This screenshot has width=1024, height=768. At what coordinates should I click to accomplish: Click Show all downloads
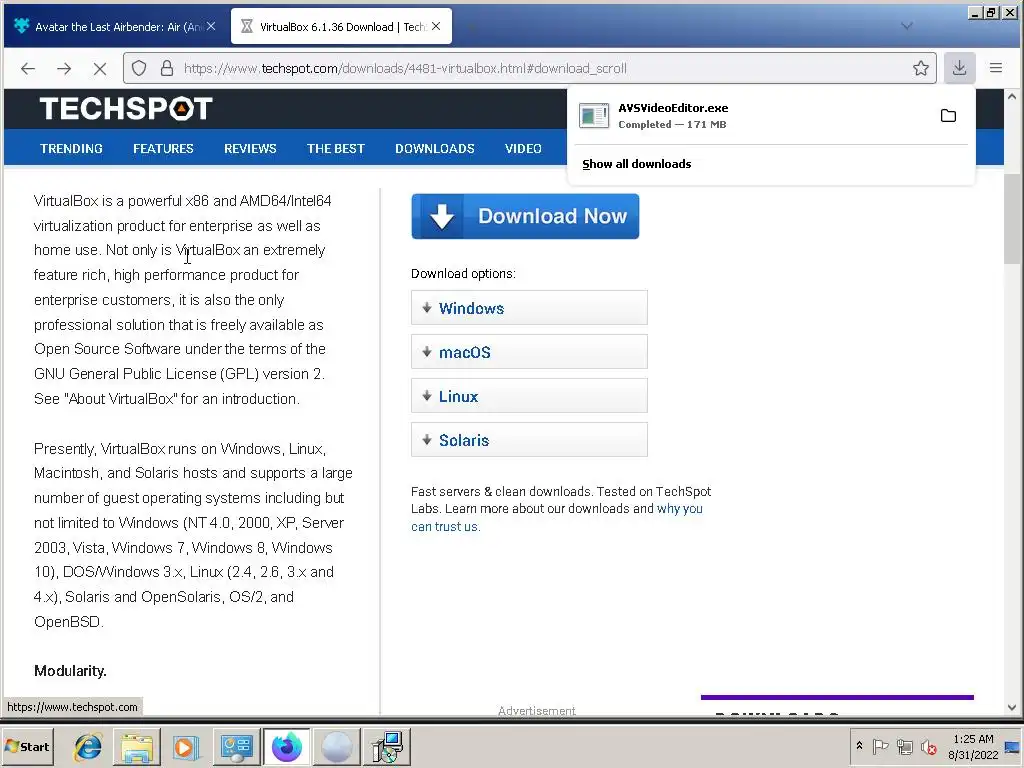(x=637, y=164)
